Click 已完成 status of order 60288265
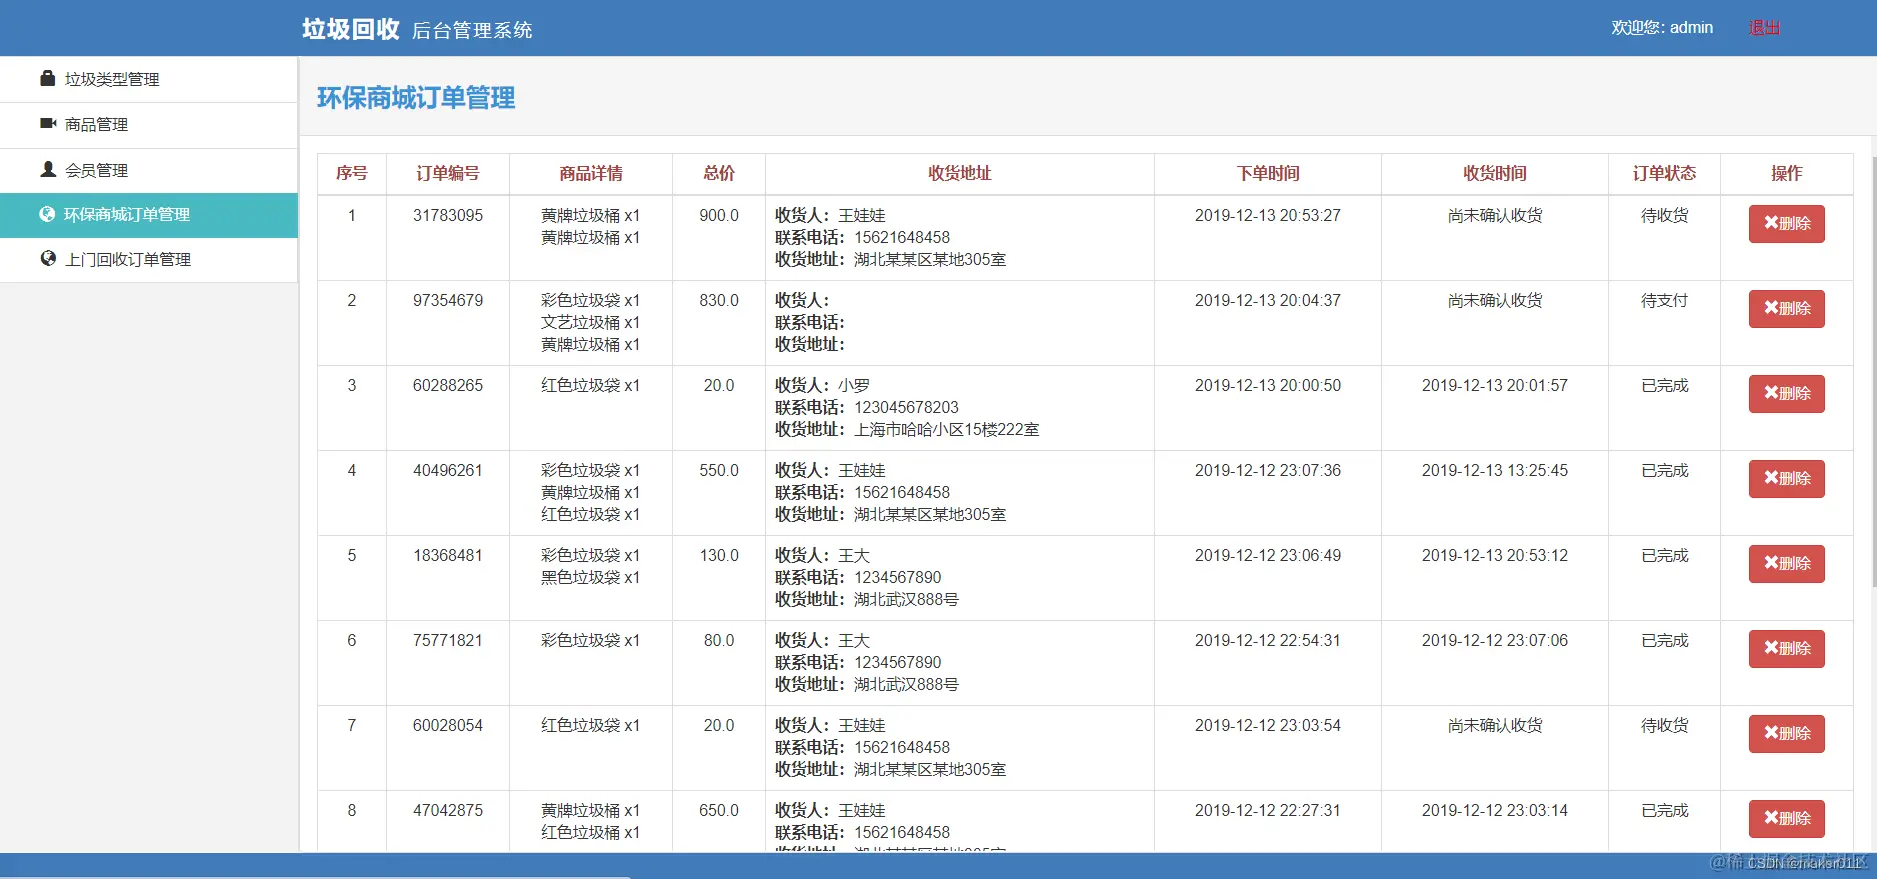Viewport: 1877px width, 879px height. pos(1664,386)
